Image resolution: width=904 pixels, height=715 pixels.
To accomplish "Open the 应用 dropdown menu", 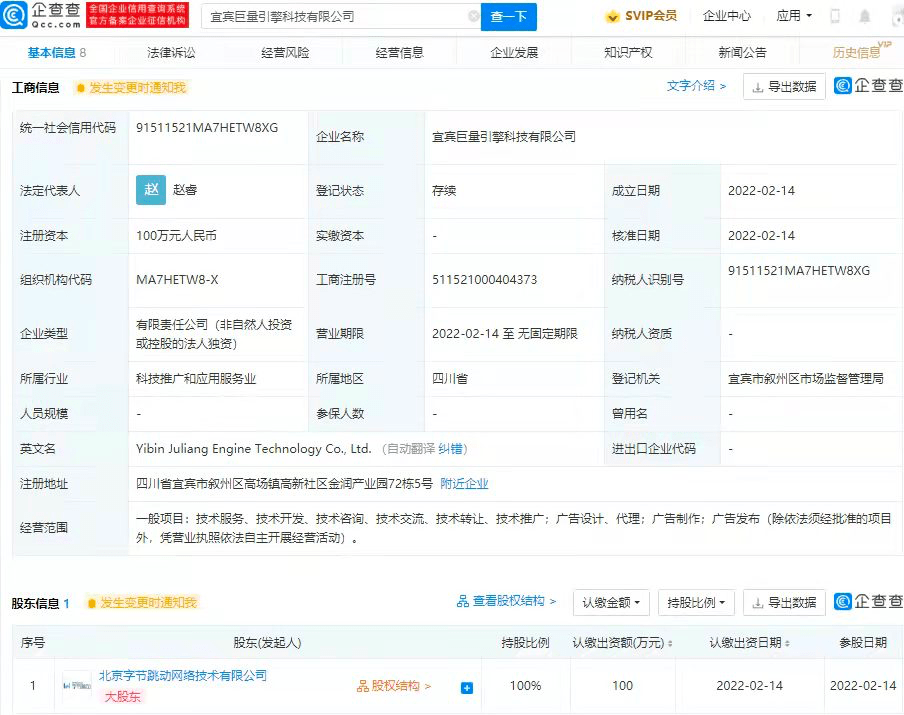I will point(794,16).
